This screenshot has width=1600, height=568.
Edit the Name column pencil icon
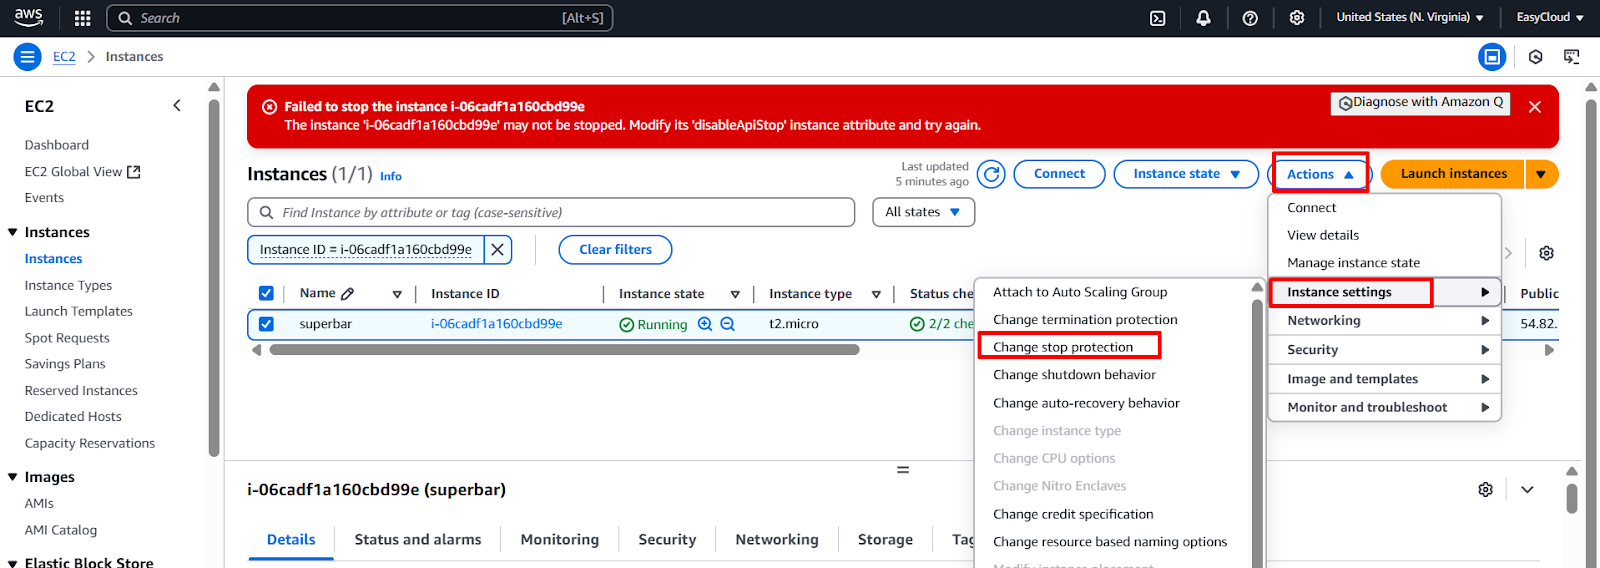(x=347, y=294)
